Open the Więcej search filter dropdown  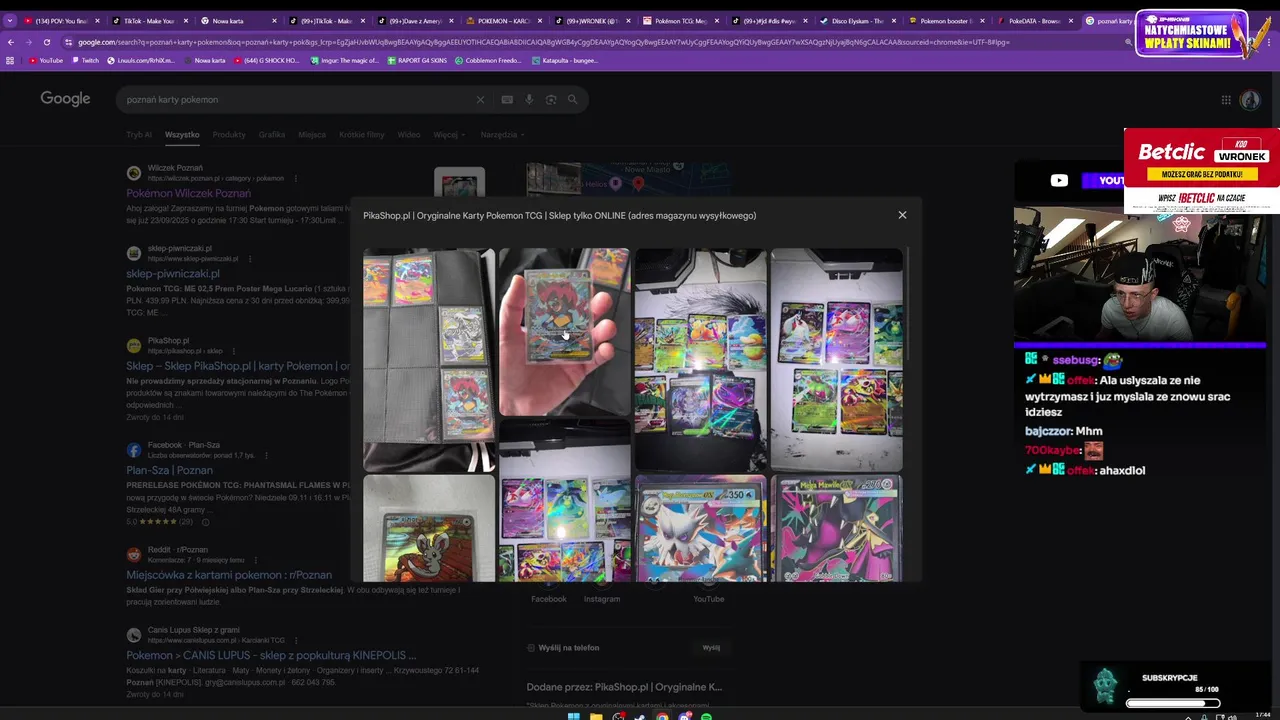pyautogui.click(x=449, y=134)
